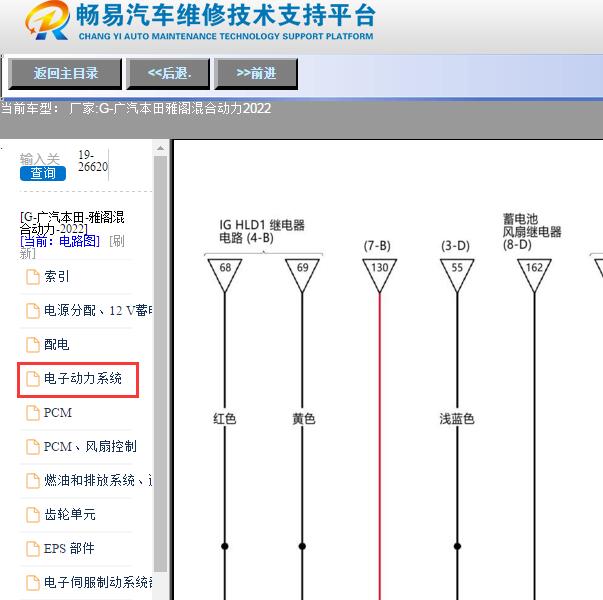Click the 畅易 platform logo icon
Viewport: 603px width, 600px height.
(47, 21)
